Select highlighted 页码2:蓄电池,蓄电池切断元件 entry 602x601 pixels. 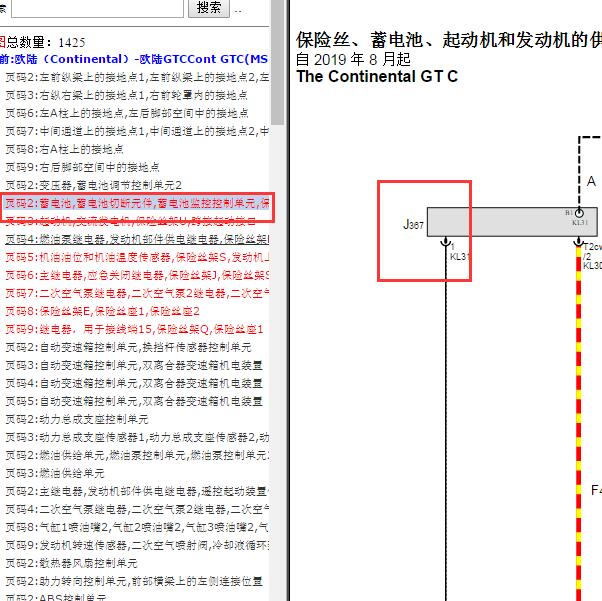137,204
